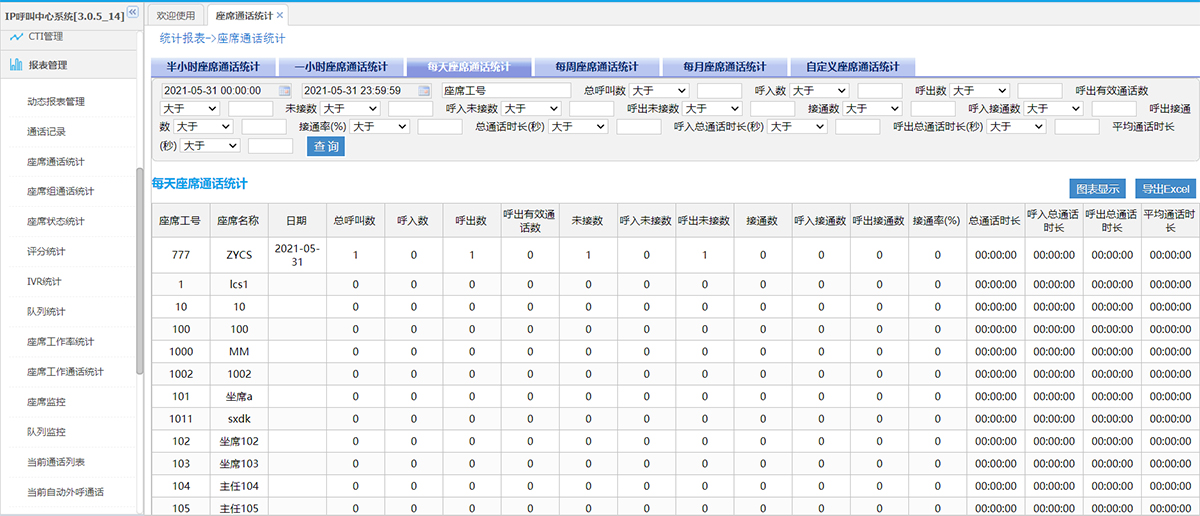1200x516 pixels.
Task: Click 总呼叫数 value input box
Action: point(719,90)
